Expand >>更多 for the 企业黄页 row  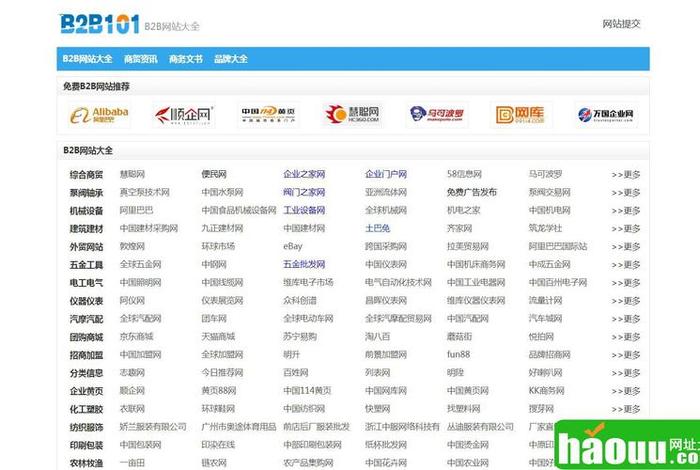coord(626,391)
